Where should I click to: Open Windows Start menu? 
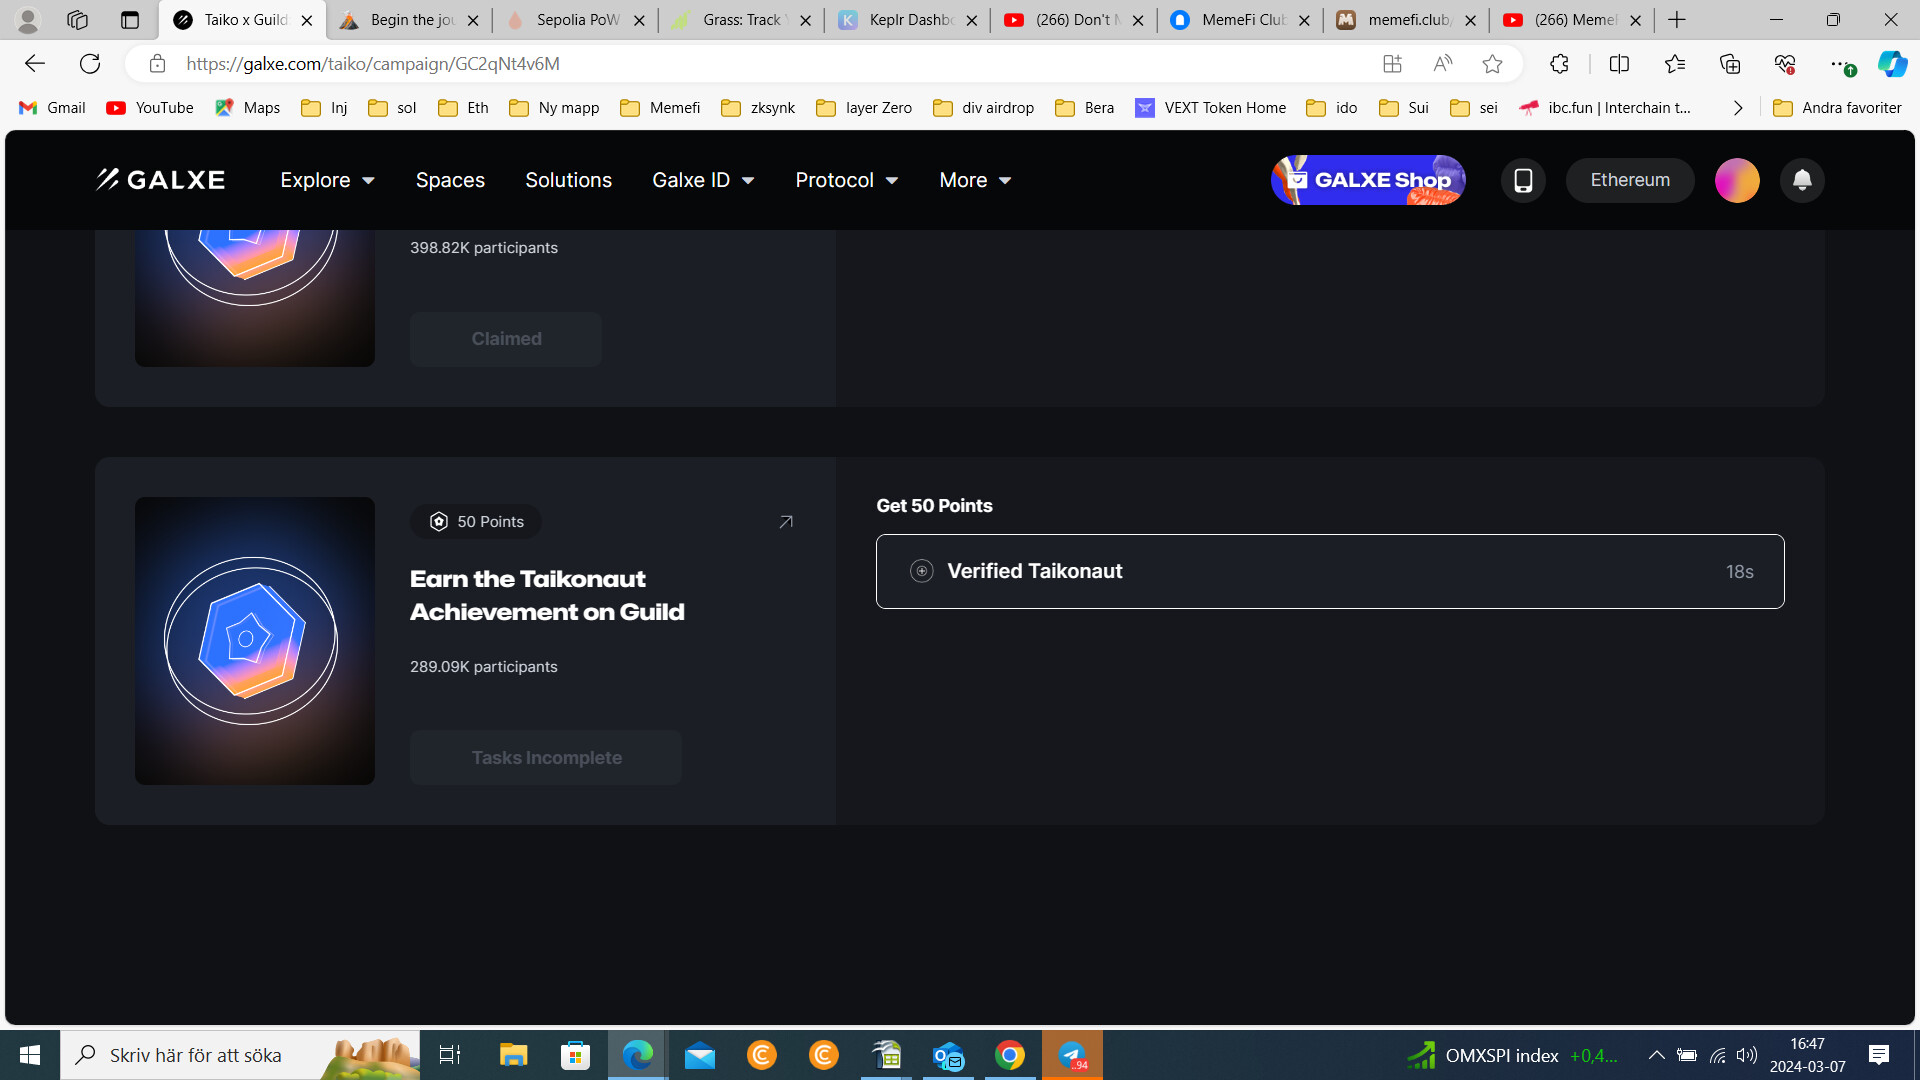pos(30,1055)
